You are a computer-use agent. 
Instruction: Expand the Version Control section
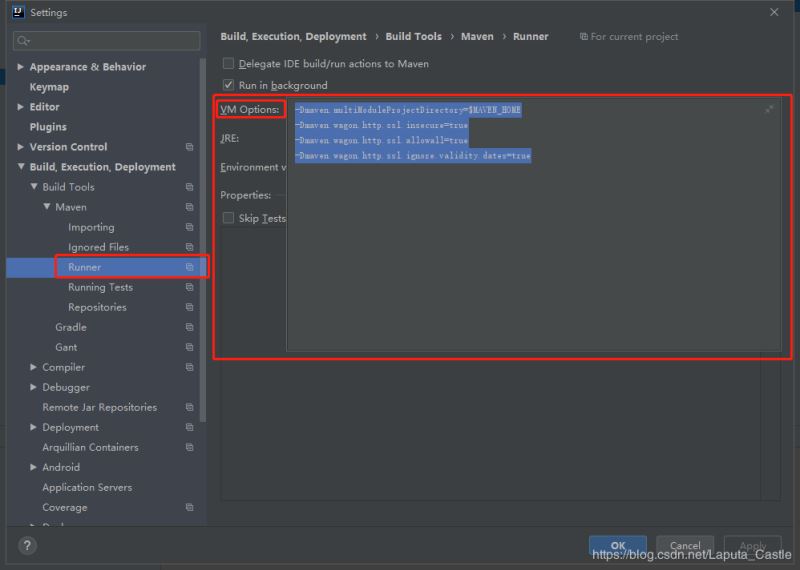20,147
